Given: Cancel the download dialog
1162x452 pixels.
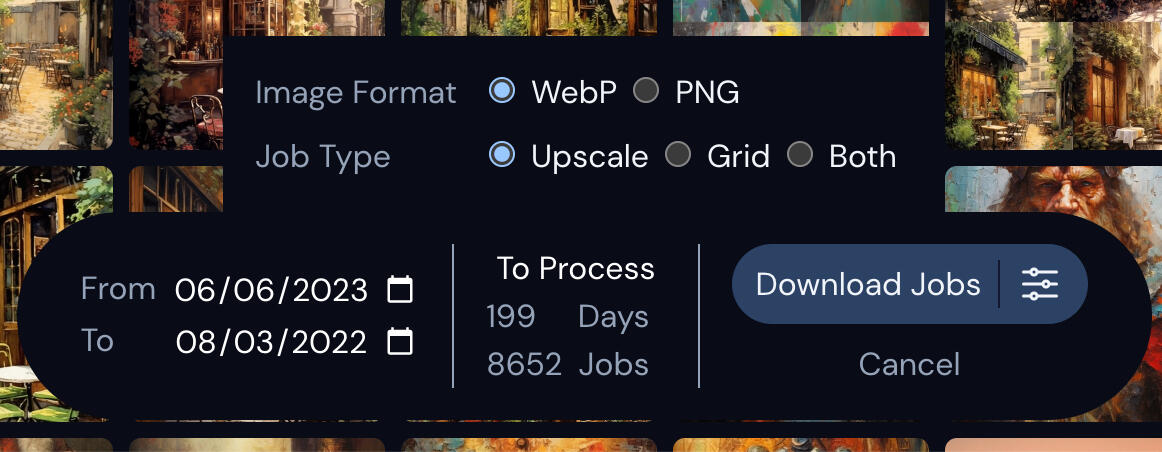Looking at the screenshot, I should click(909, 364).
